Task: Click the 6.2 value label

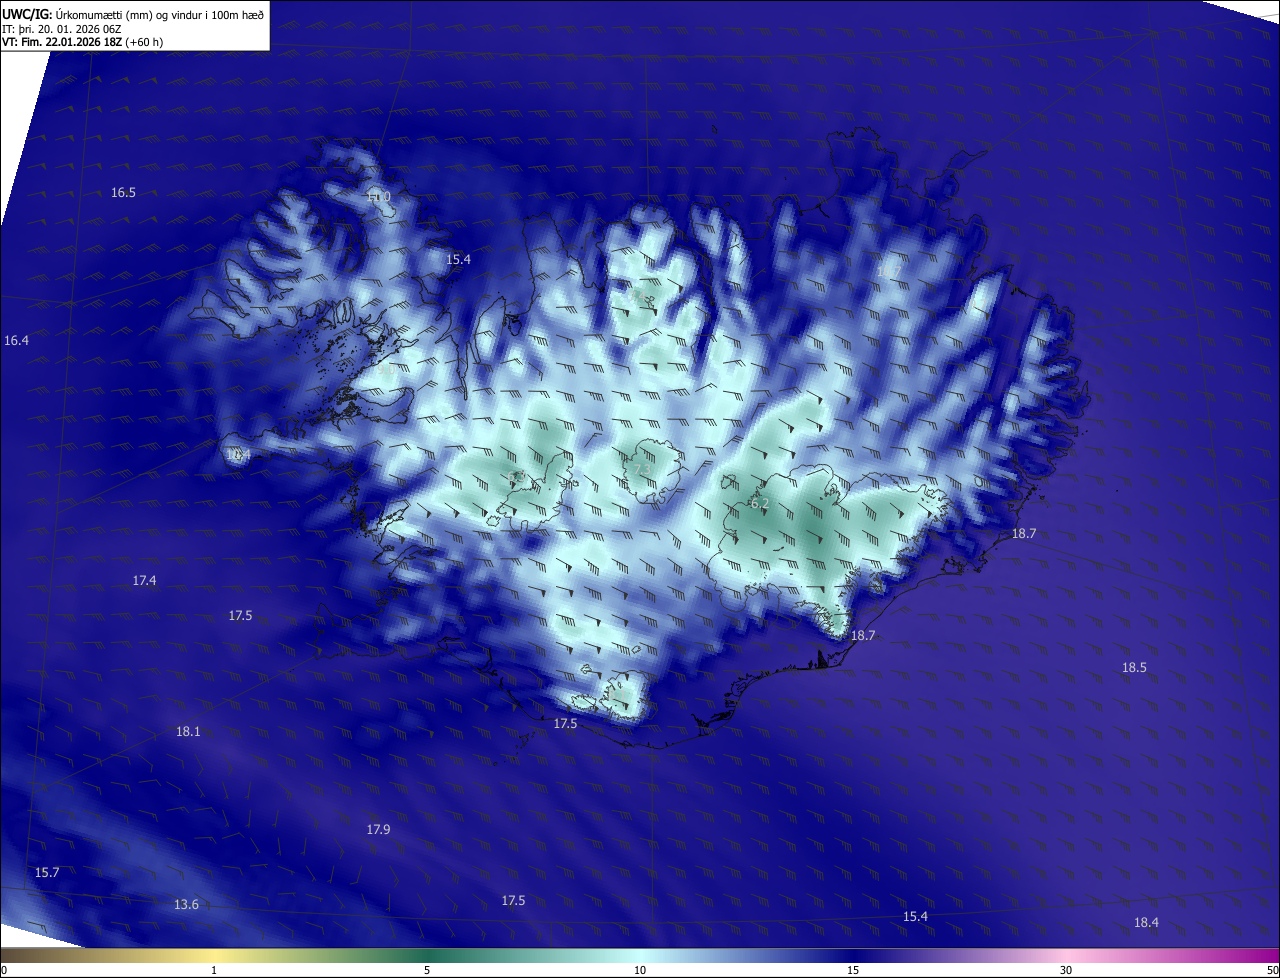Action: point(760,503)
